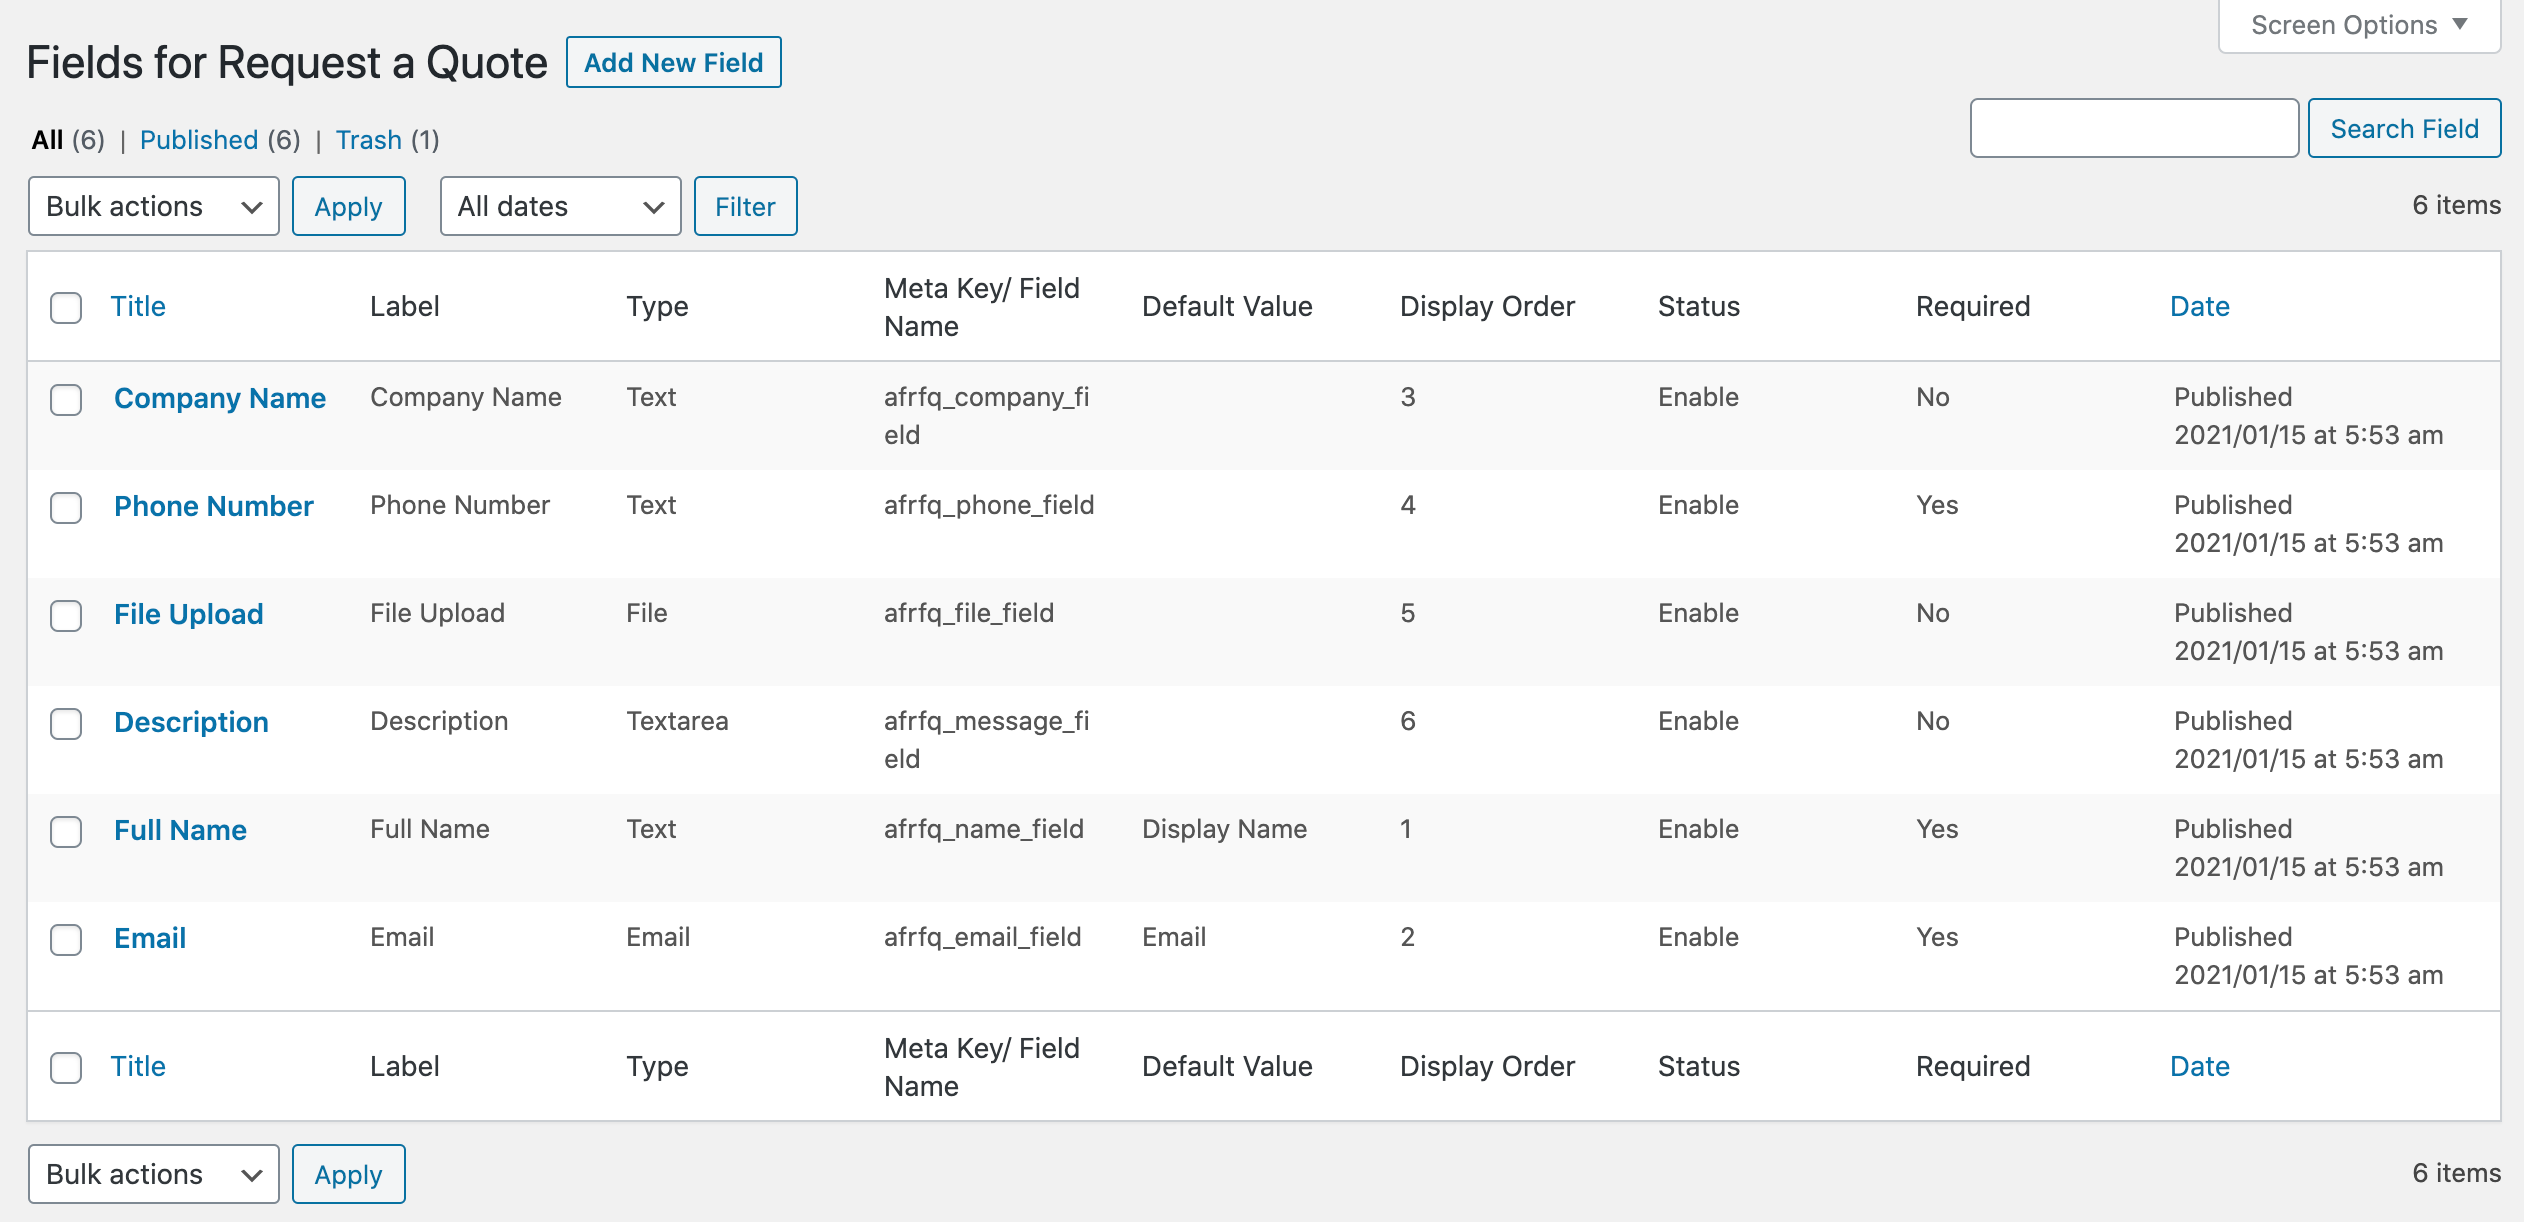Sort the table by Date column header
Screen dimensions: 2524x1222
point(2199,306)
